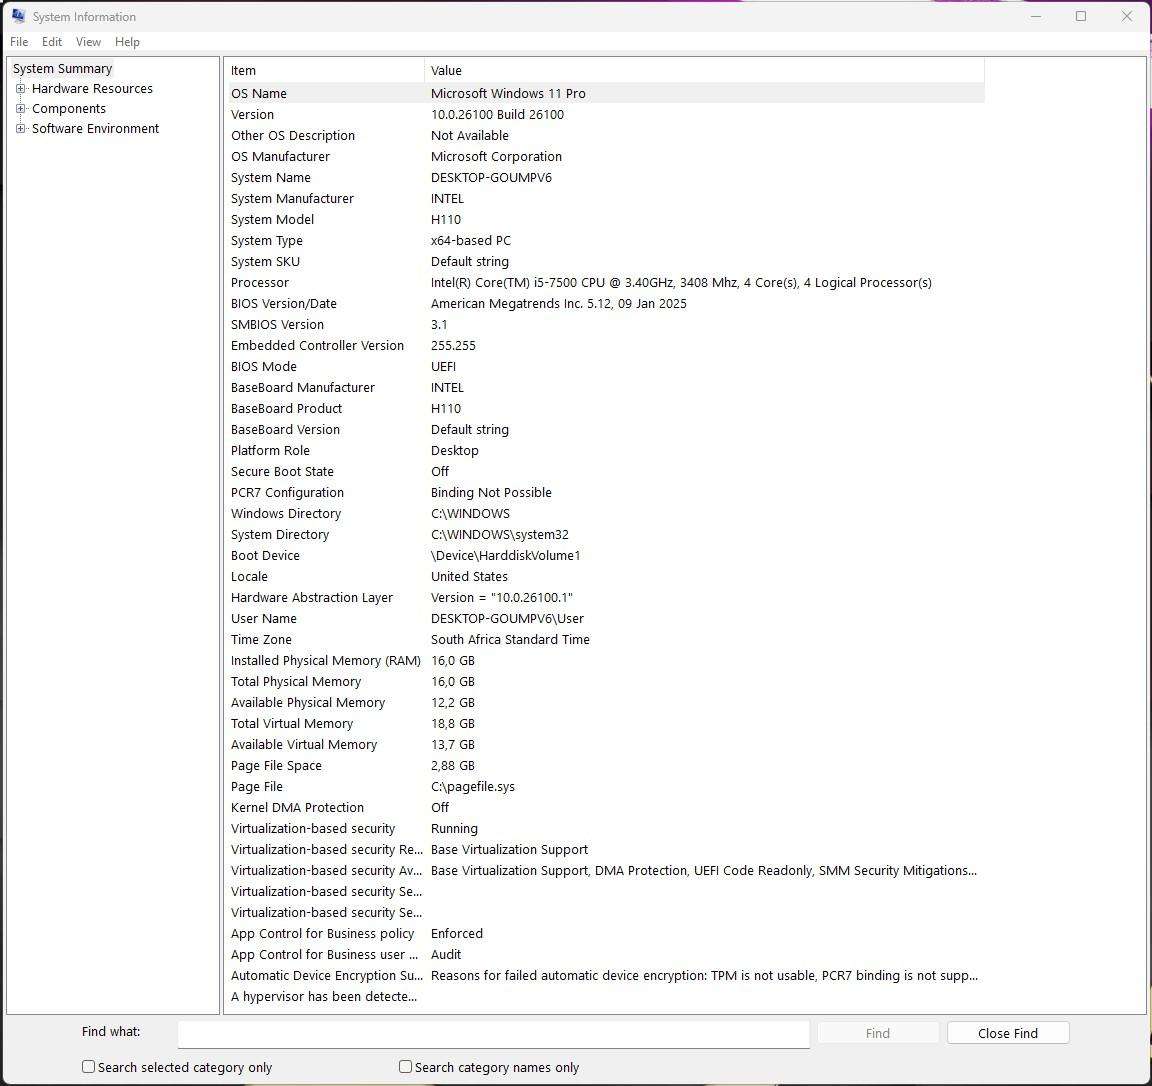Image resolution: width=1152 pixels, height=1086 pixels.
Task: Click the Find button
Action: [877, 1032]
